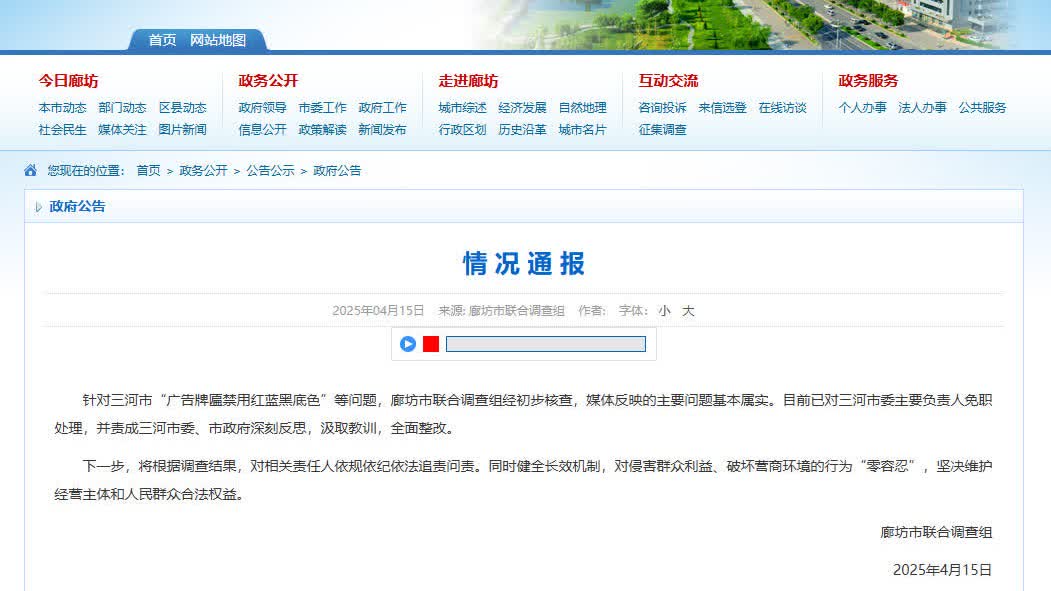Open the 政策解读 link
Screen dimensions: 1051x591
[x=322, y=130]
